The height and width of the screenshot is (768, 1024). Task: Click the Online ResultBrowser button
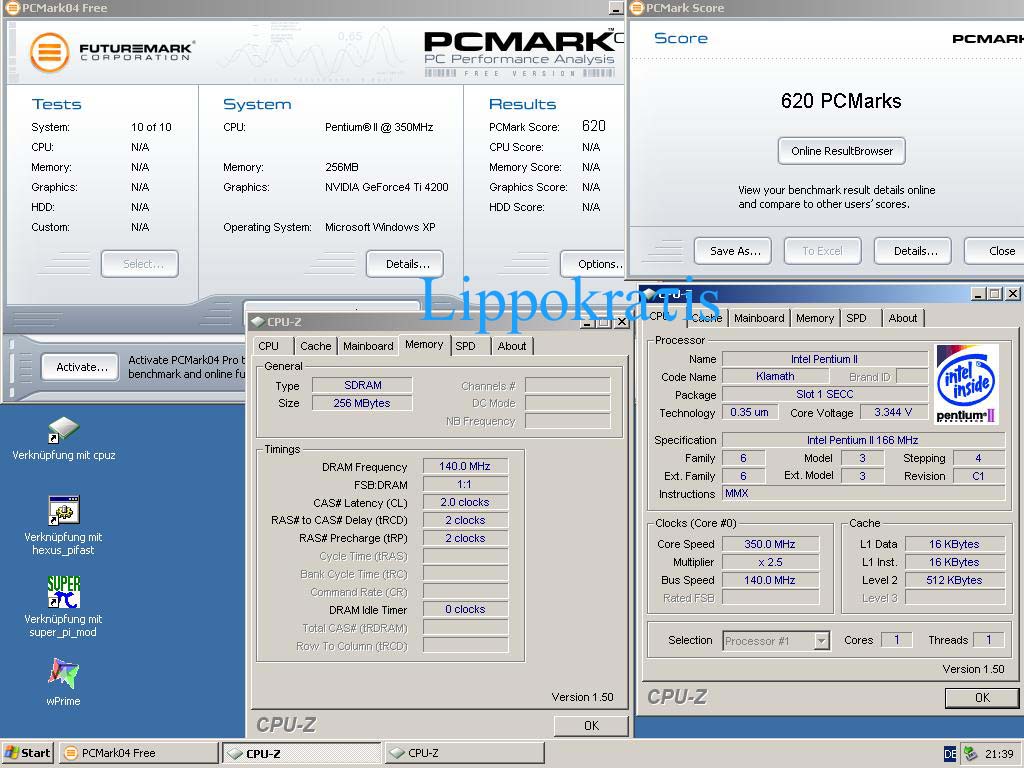tap(842, 151)
